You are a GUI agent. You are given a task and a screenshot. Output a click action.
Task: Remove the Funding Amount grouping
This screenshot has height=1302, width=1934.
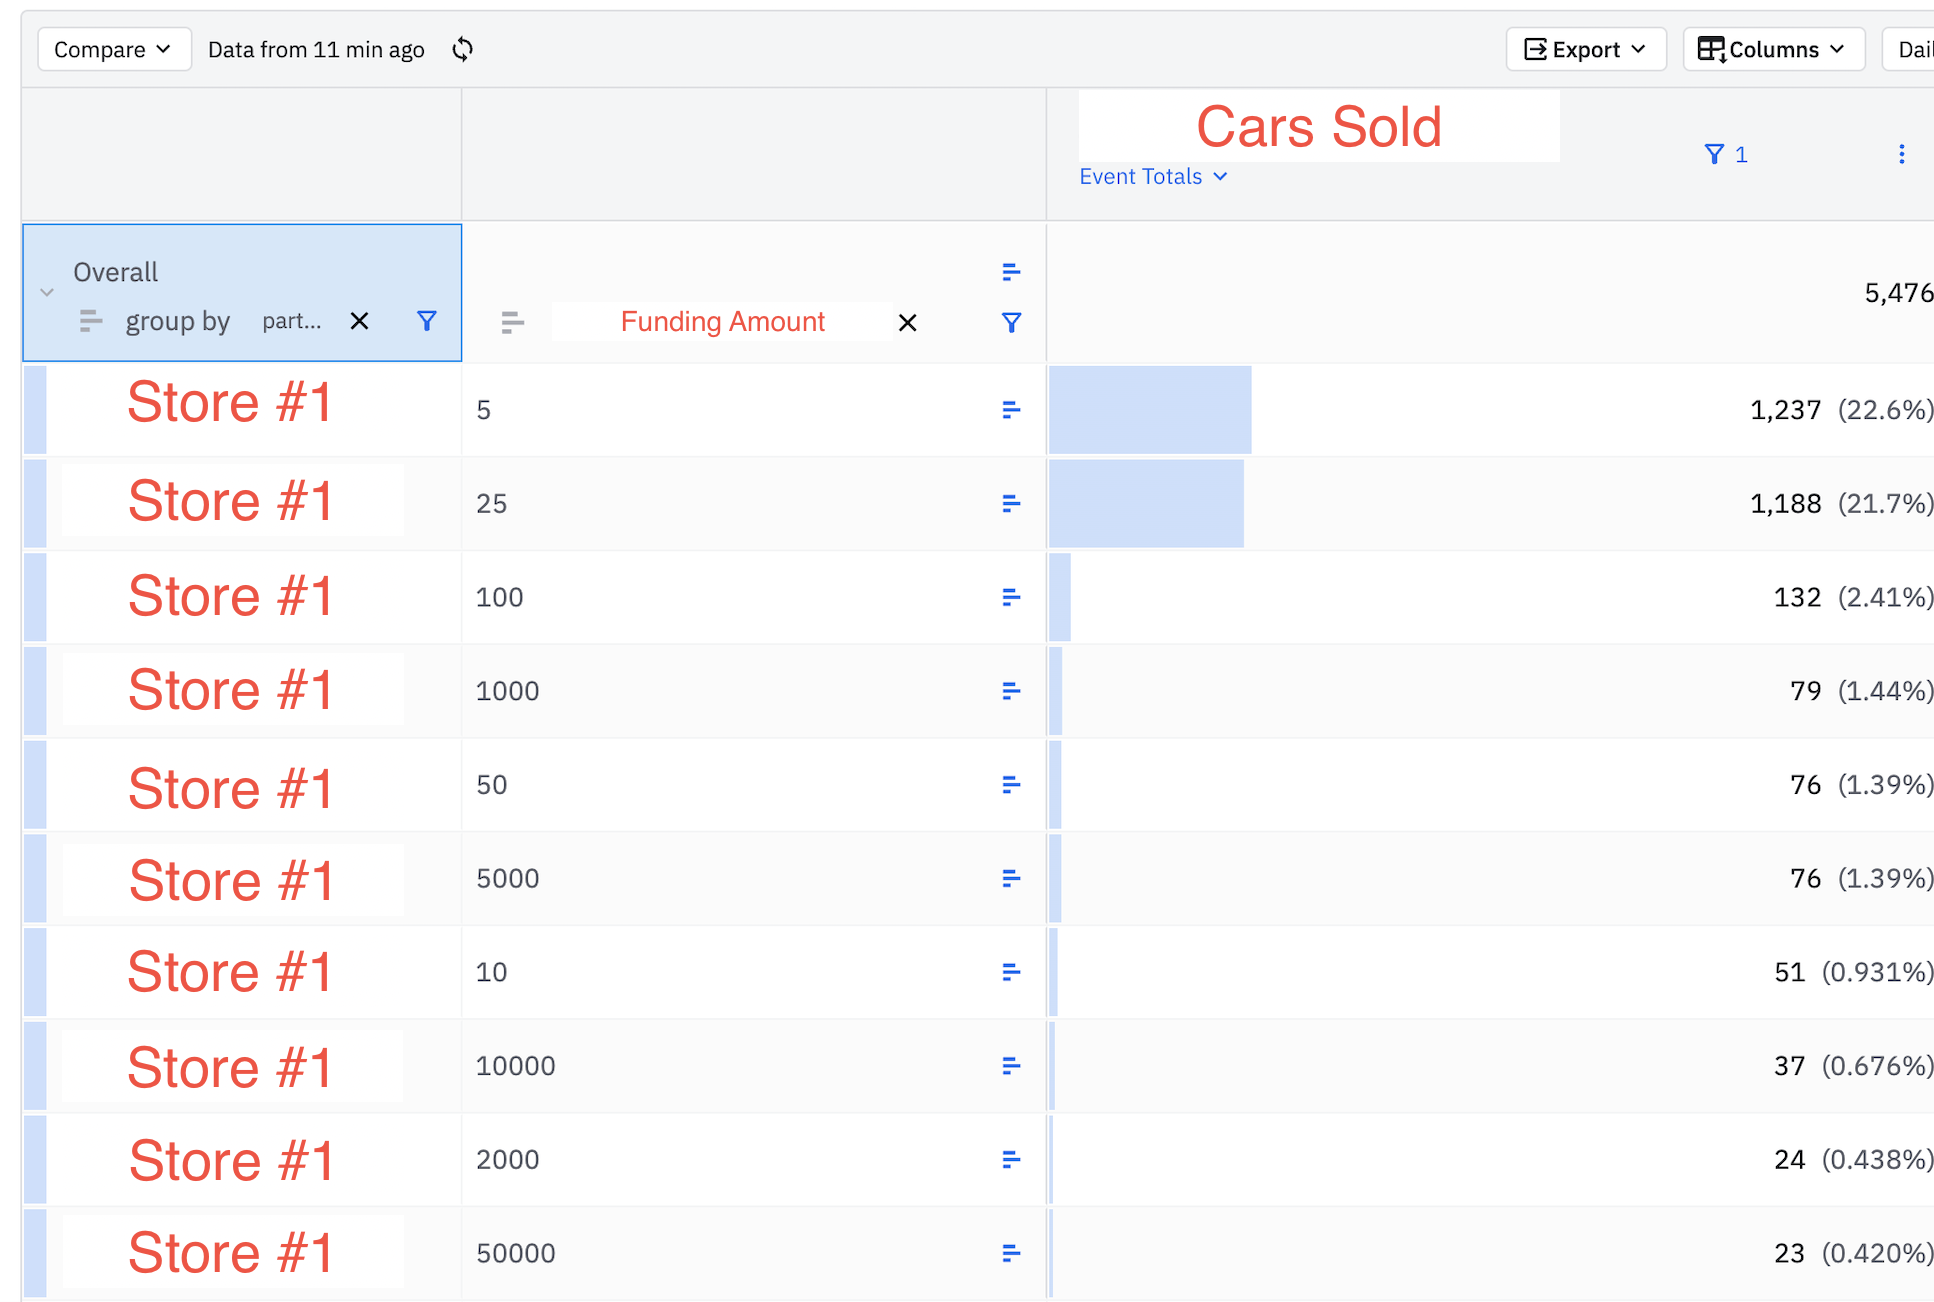coord(907,323)
